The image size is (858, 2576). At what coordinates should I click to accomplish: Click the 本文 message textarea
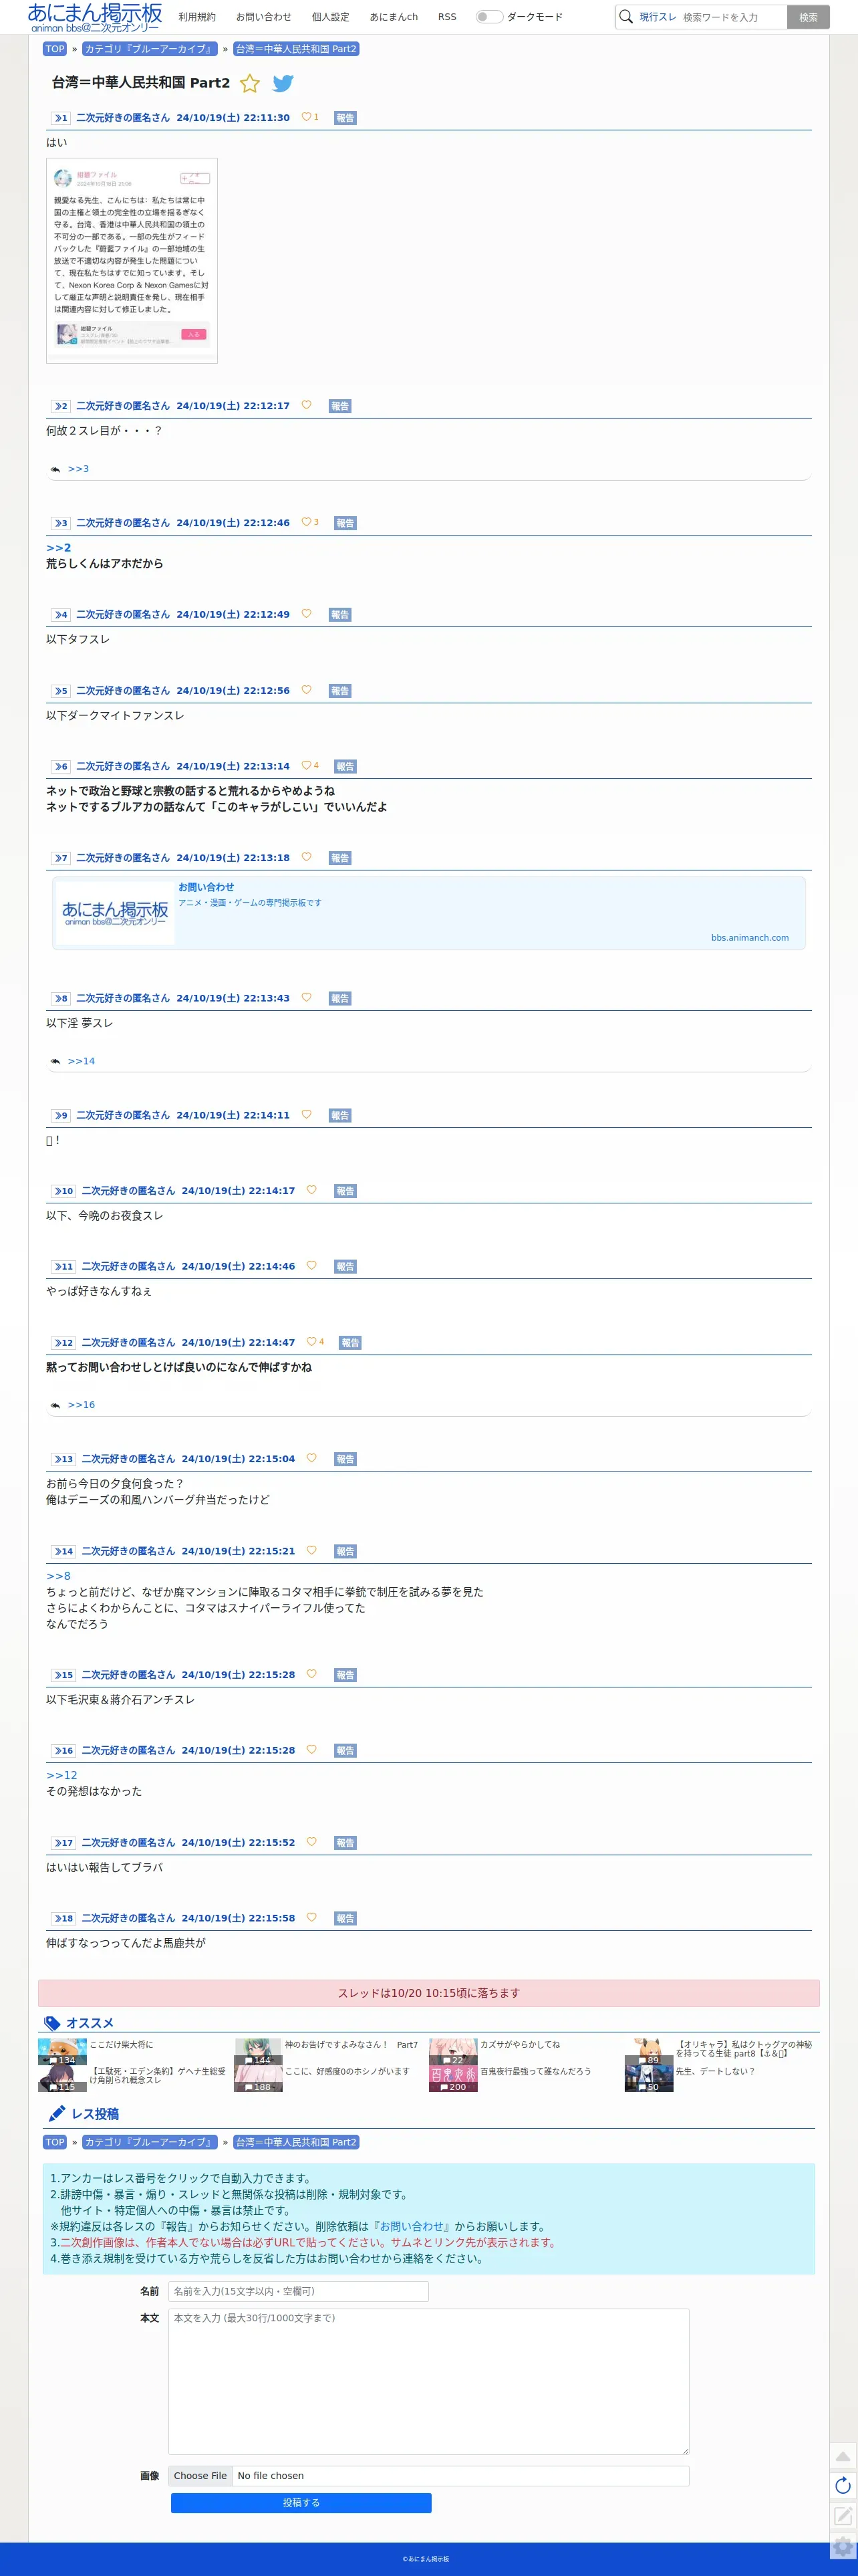[428, 2381]
